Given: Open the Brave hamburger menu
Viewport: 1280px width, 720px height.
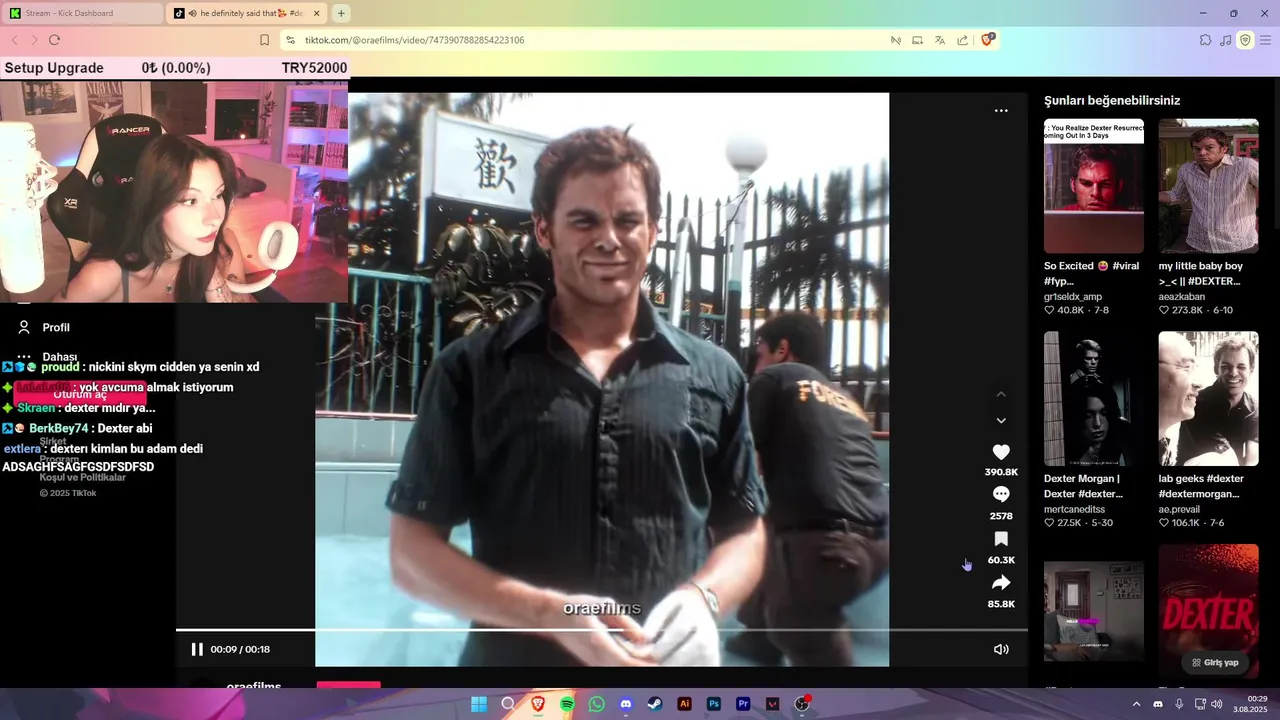Looking at the screenshot, I should coord(1266,40).
